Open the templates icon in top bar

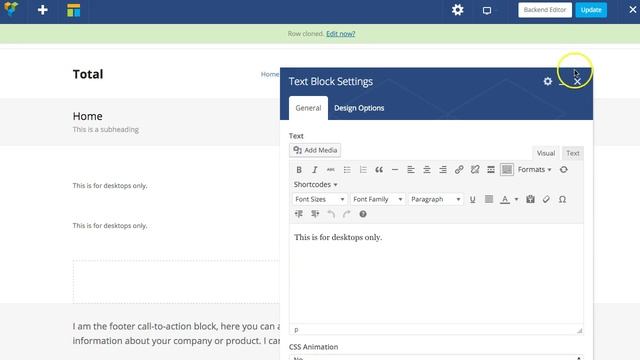pyautogui.click(x=73, y=10)
